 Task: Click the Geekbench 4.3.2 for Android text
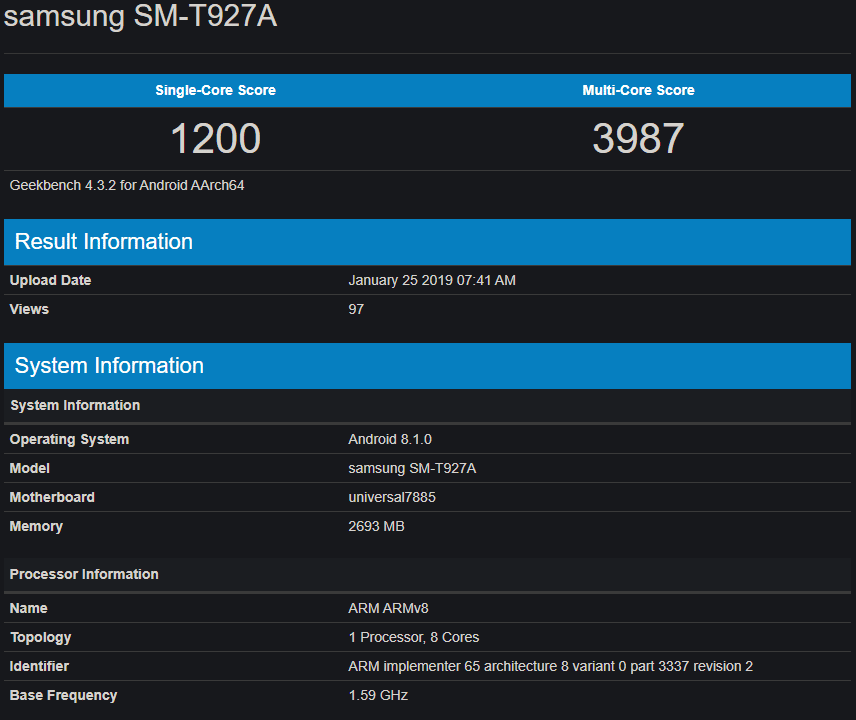[127, 185]
